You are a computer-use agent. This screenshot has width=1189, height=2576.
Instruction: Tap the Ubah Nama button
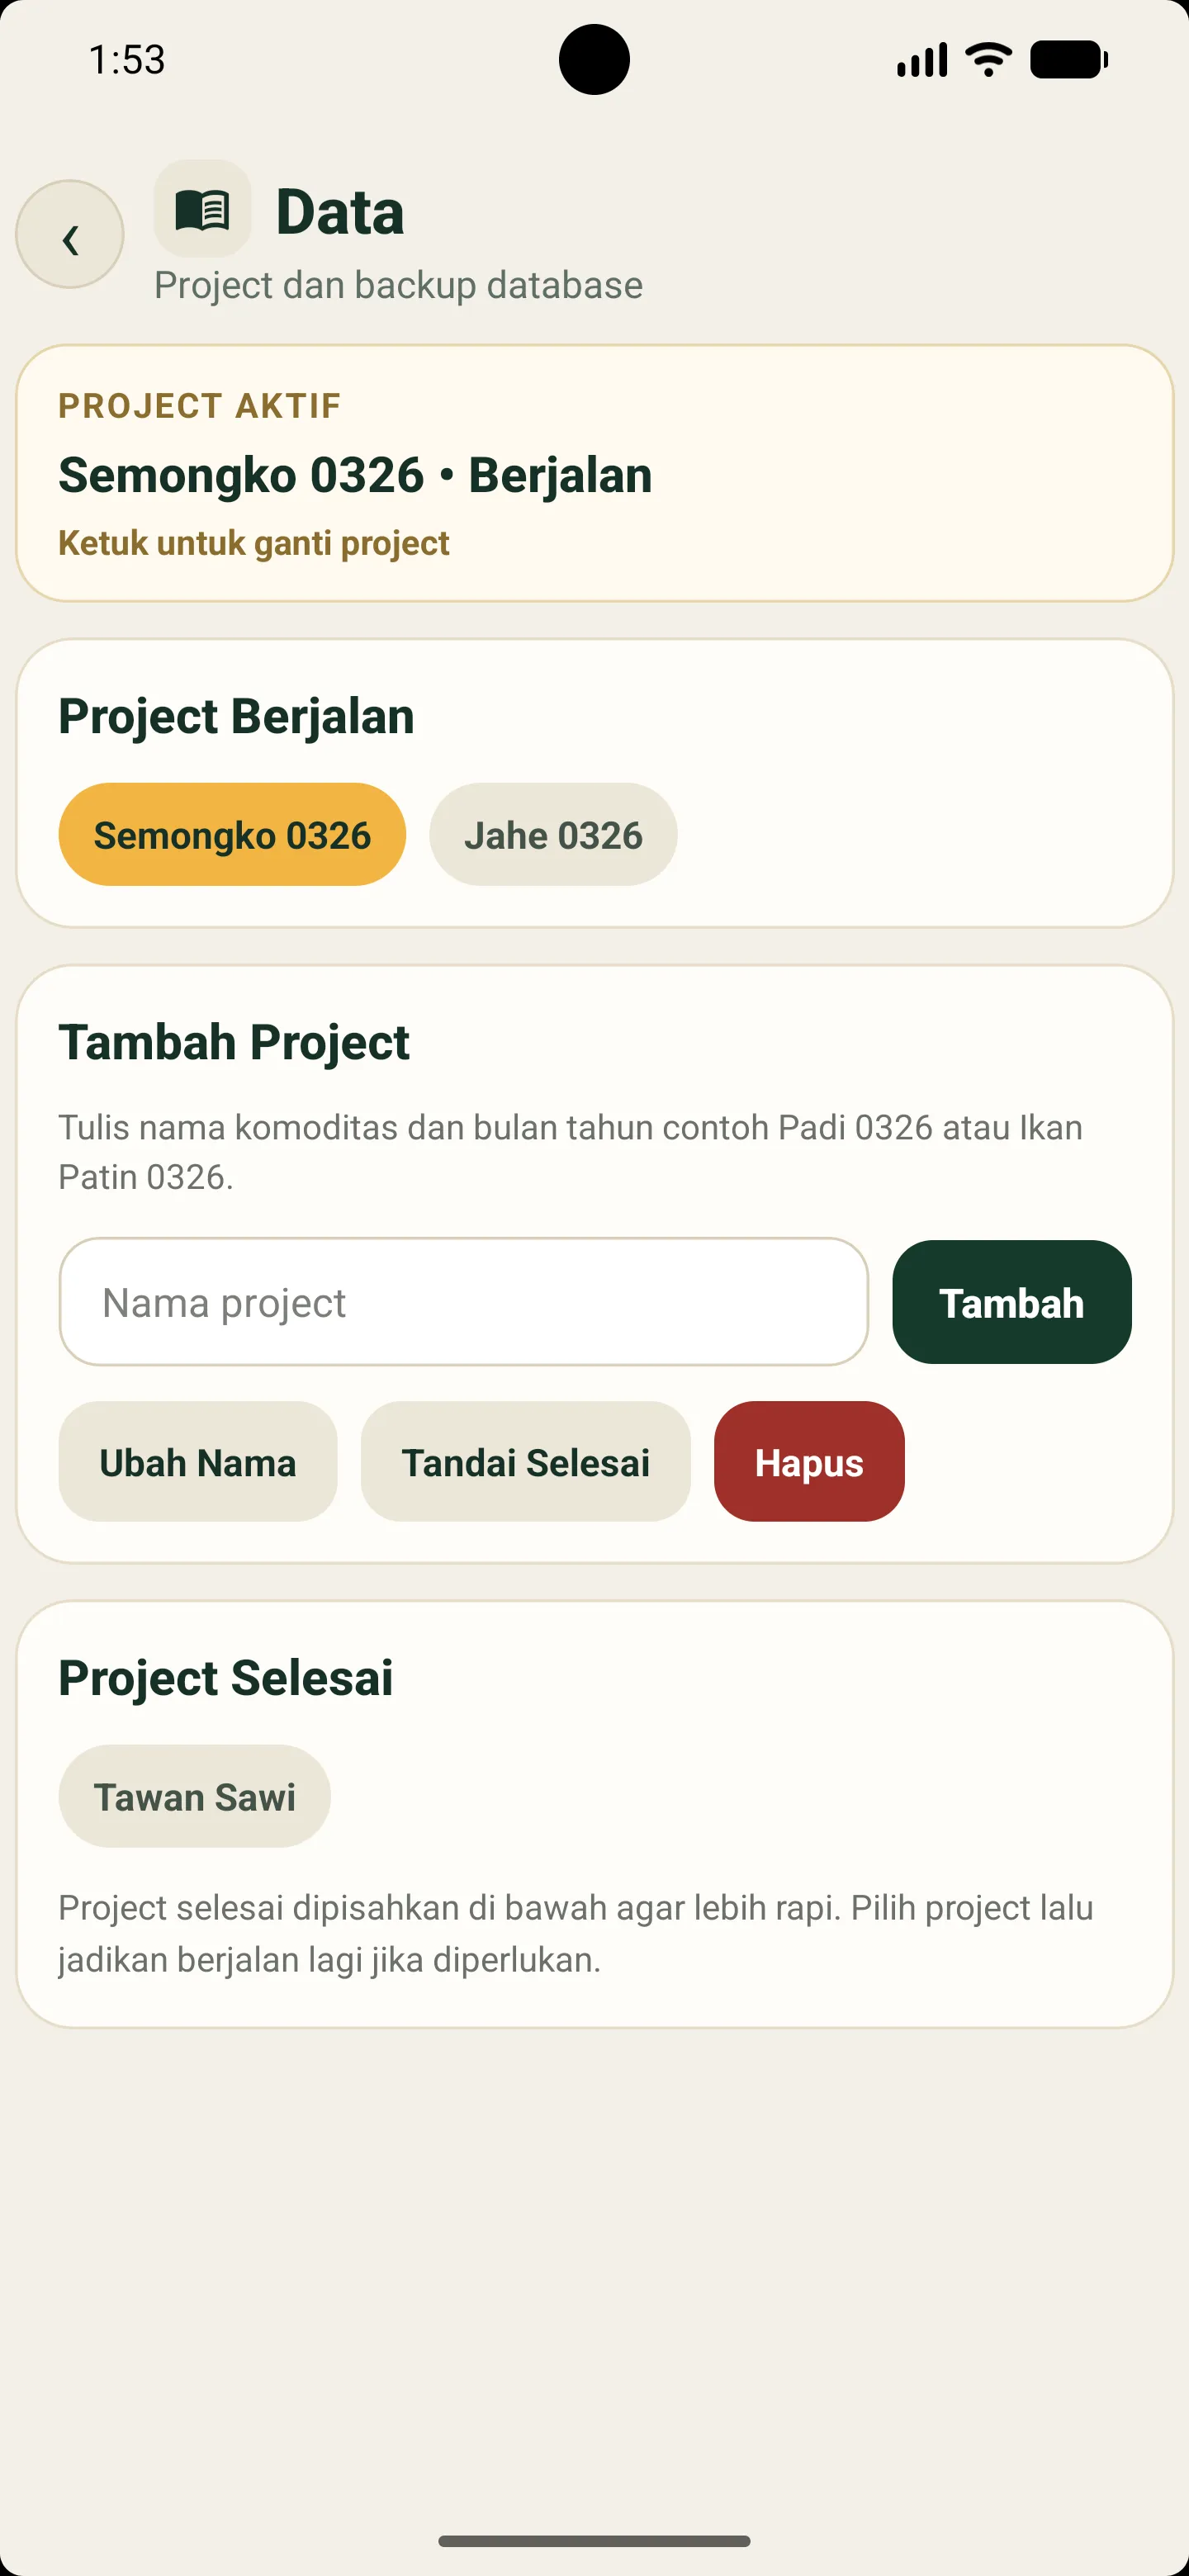point(197,1461)
